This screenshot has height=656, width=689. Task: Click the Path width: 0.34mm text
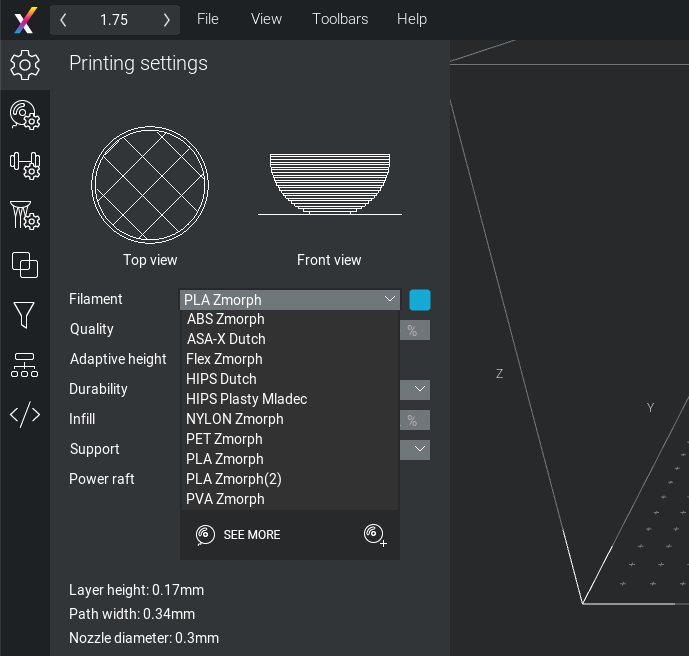click(x=132, y=614)
